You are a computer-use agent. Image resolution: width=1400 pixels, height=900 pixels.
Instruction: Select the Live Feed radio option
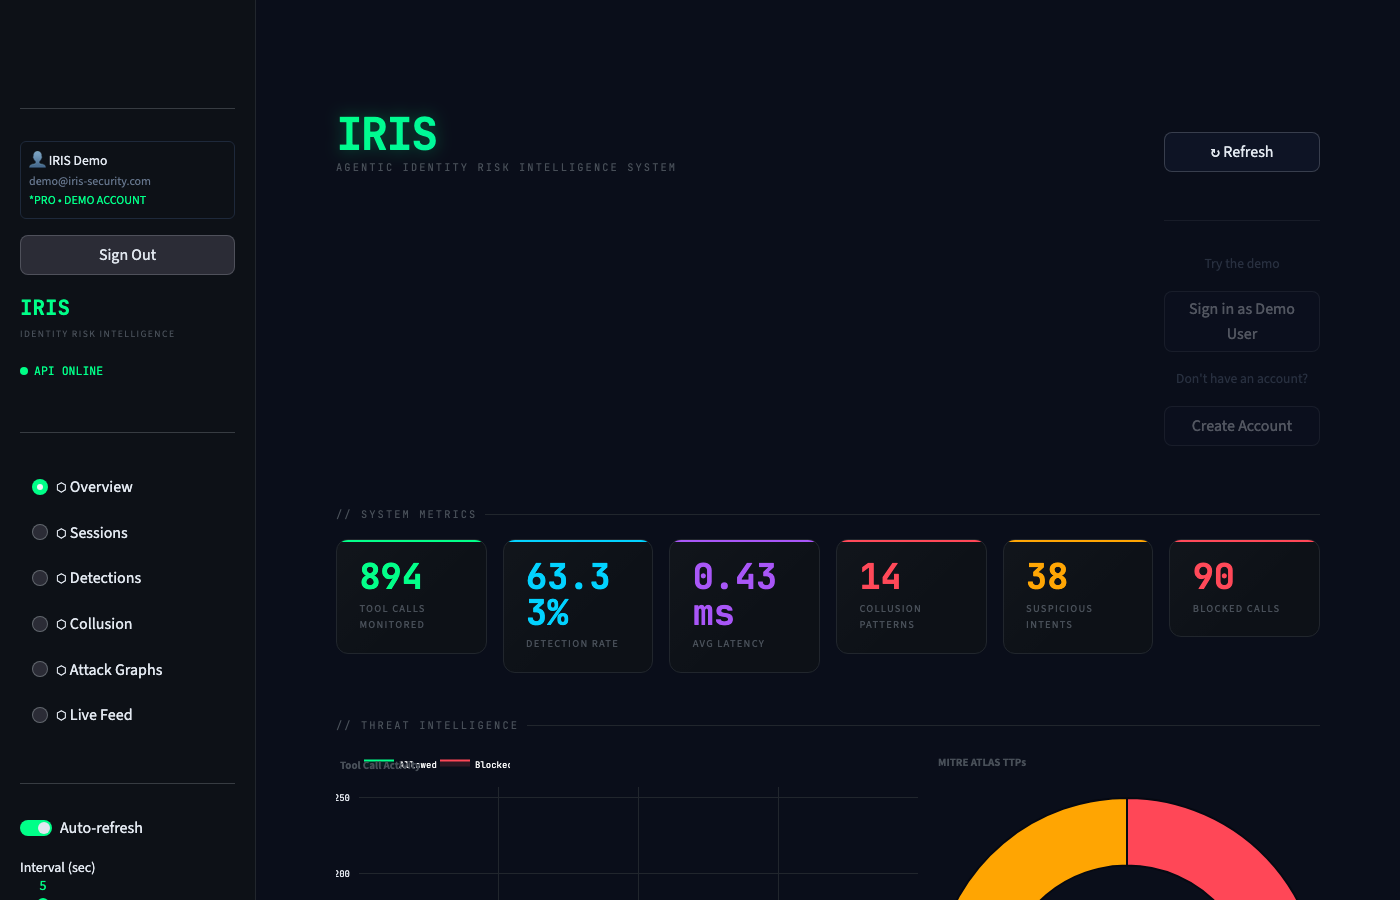pos(40,715)
